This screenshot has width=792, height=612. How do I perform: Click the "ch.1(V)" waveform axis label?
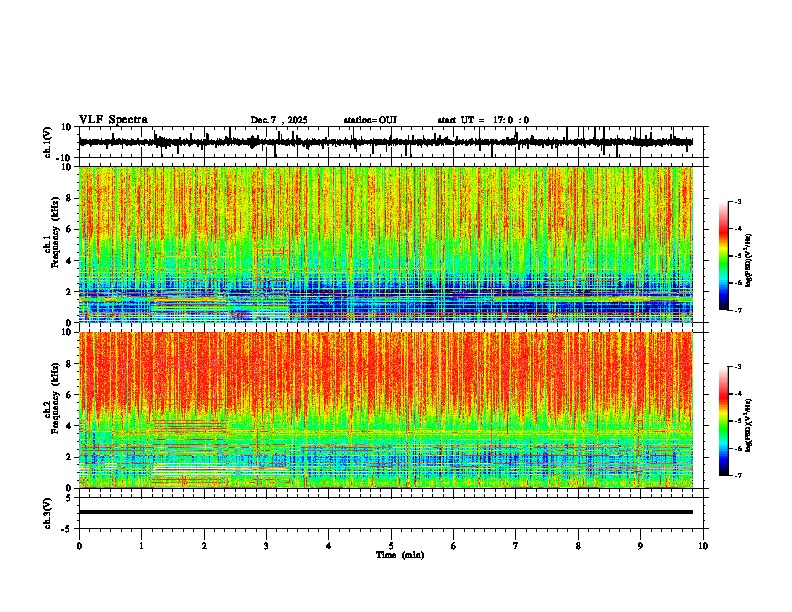[x=48, y=142]
